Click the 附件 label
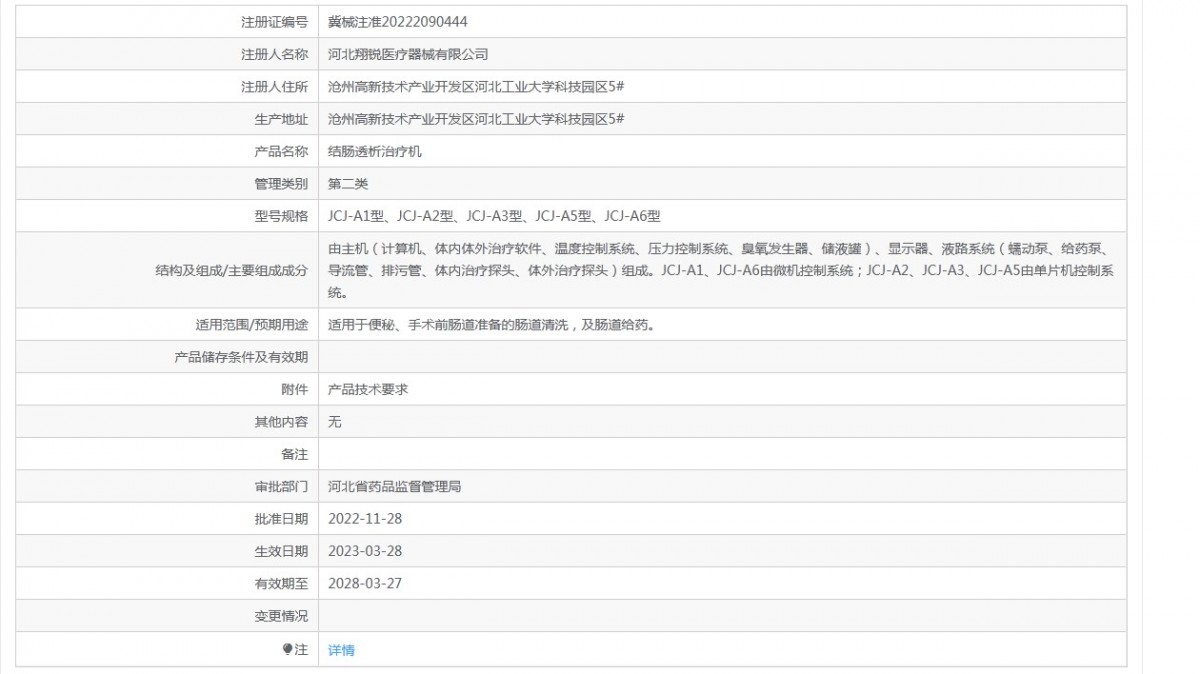The image size is (1200, 674). 295,389
